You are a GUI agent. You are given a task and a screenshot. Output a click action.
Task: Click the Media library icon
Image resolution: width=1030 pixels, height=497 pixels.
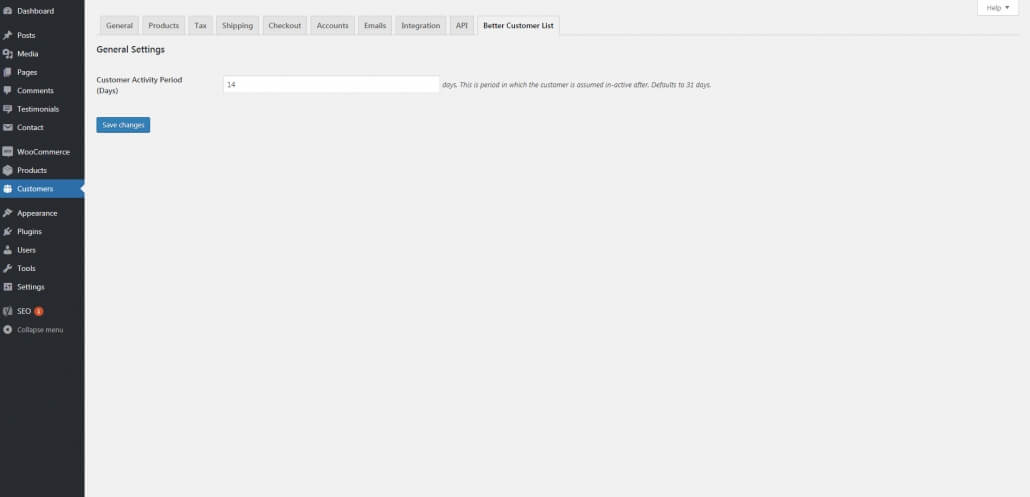click(8, 54)
